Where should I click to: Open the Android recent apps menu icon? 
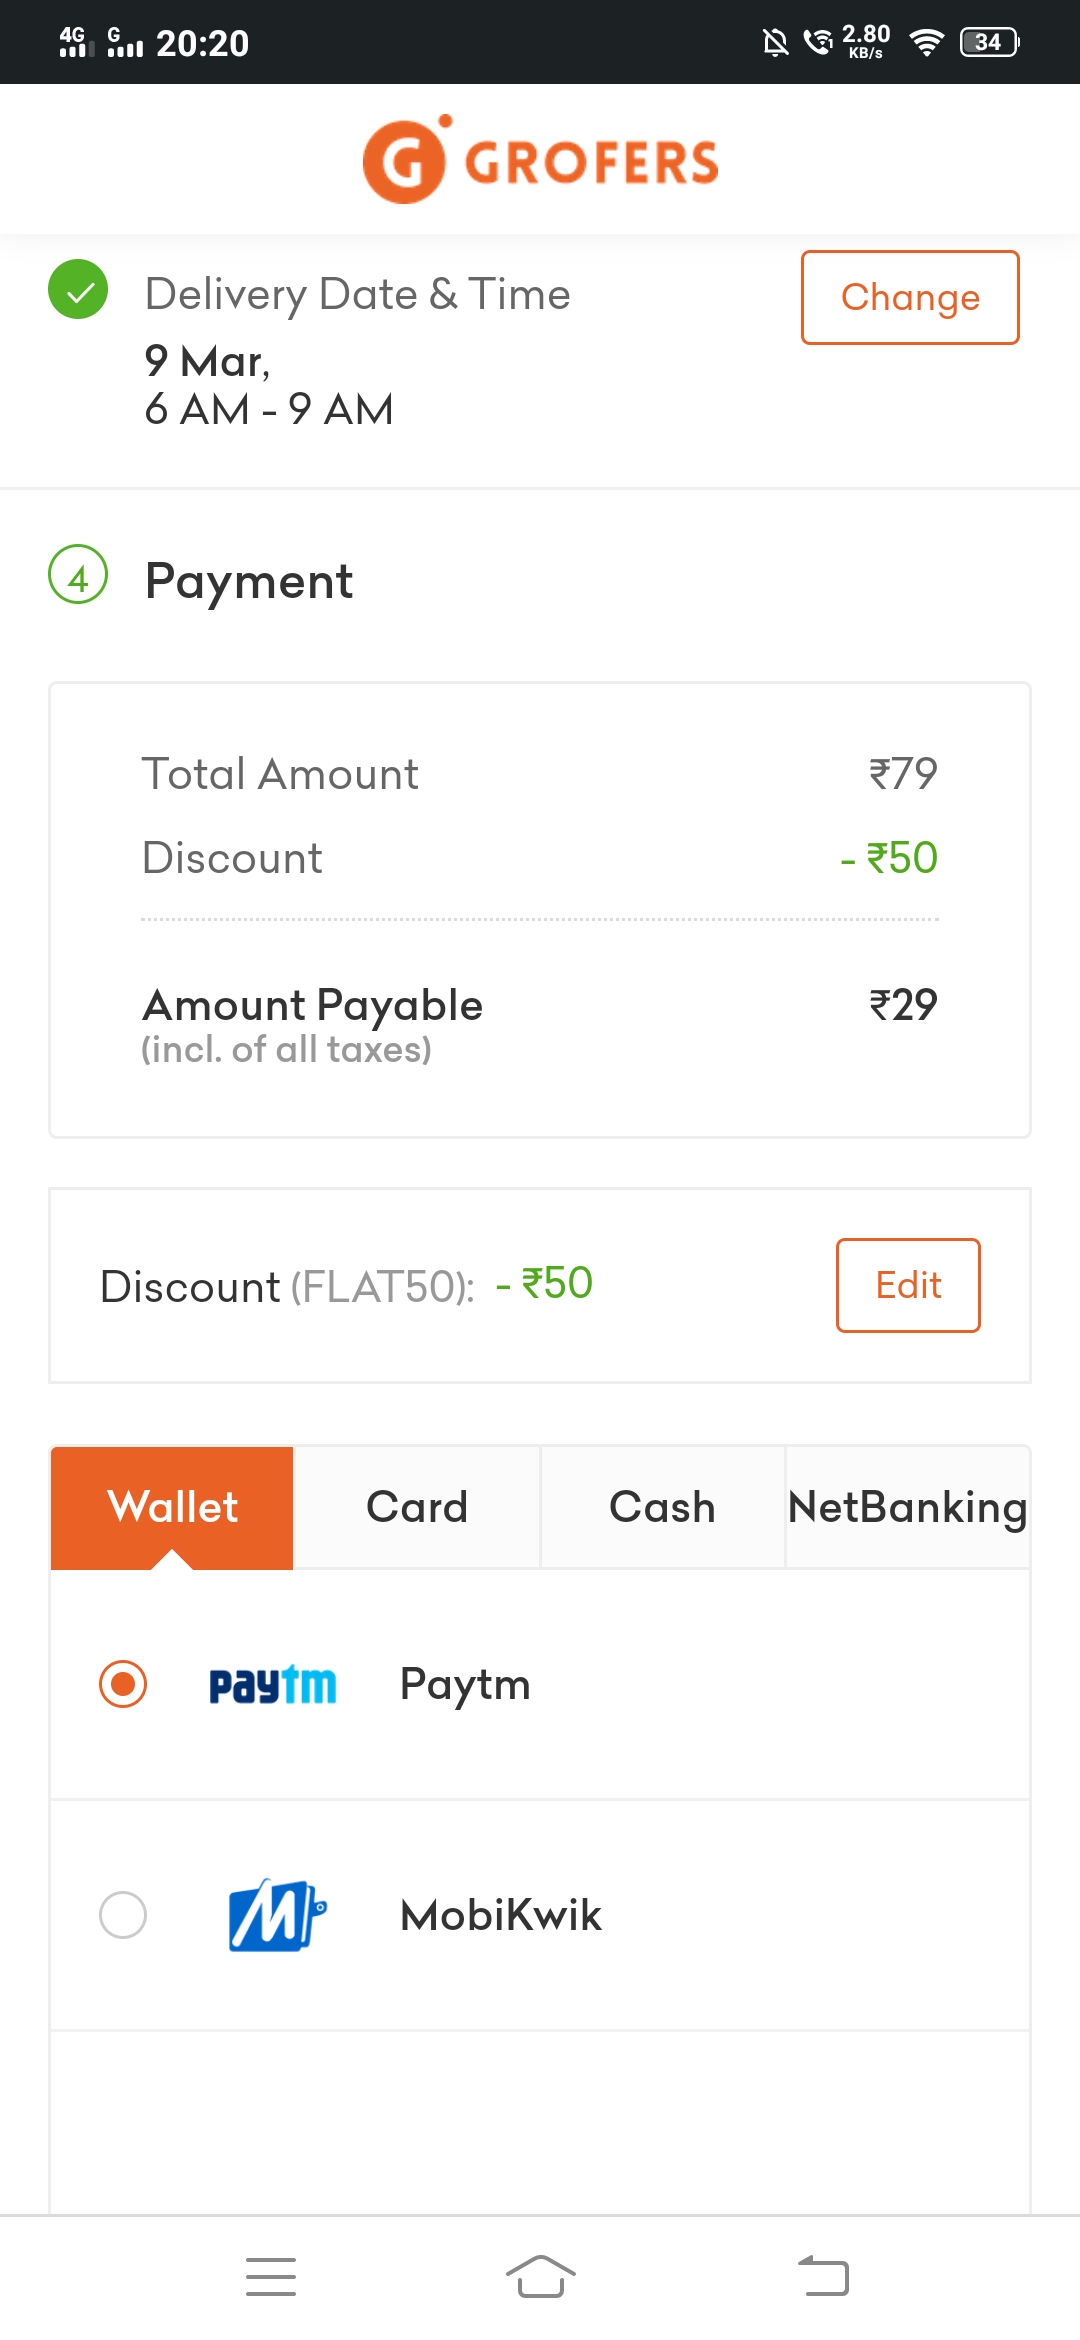point(271,2277)
